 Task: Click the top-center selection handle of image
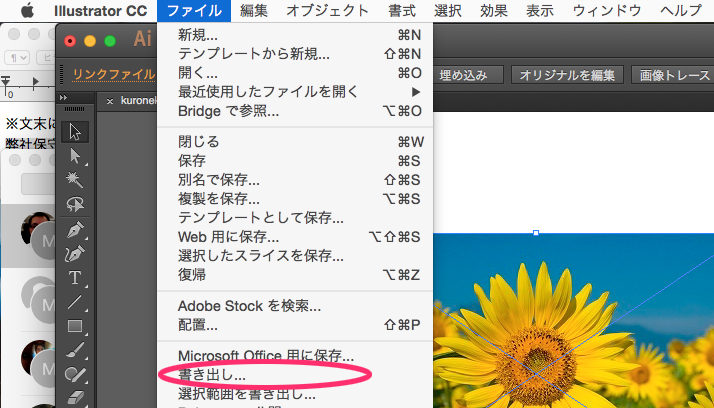click(x=536, y=233)
